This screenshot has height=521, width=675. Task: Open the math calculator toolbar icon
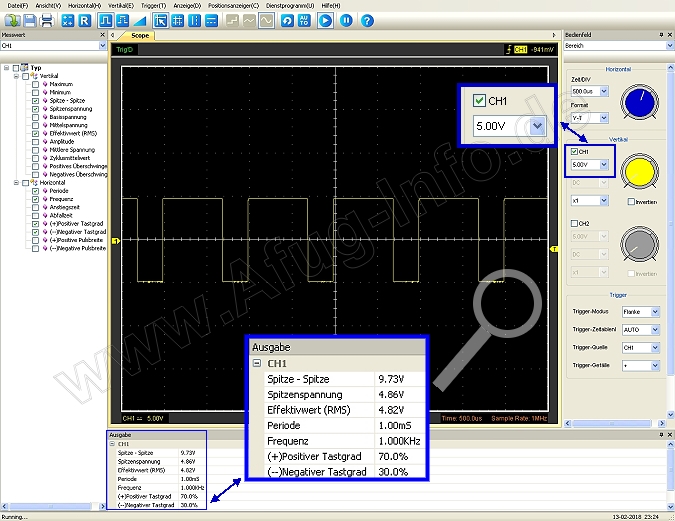pyautogui.click(x=68, y=20)
